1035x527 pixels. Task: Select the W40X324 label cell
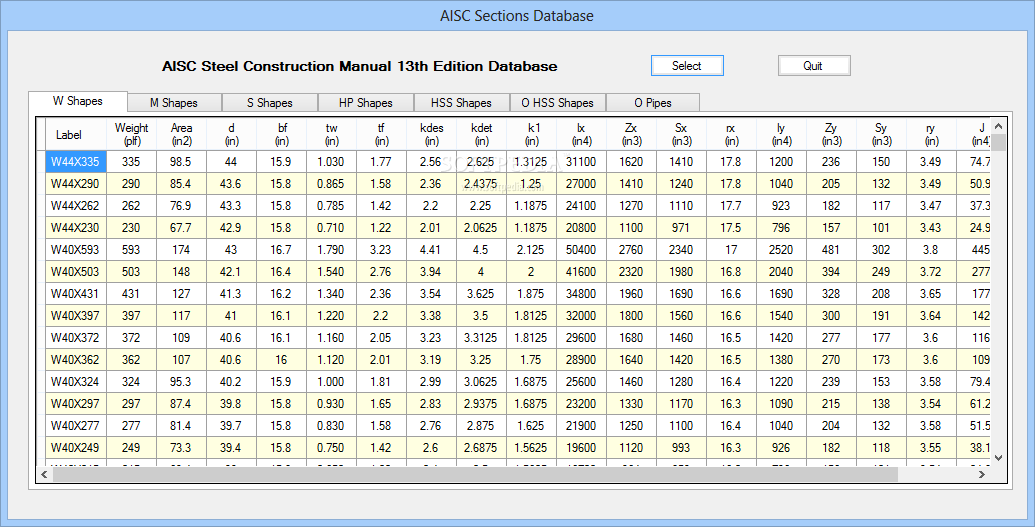(x=76, y=382)
